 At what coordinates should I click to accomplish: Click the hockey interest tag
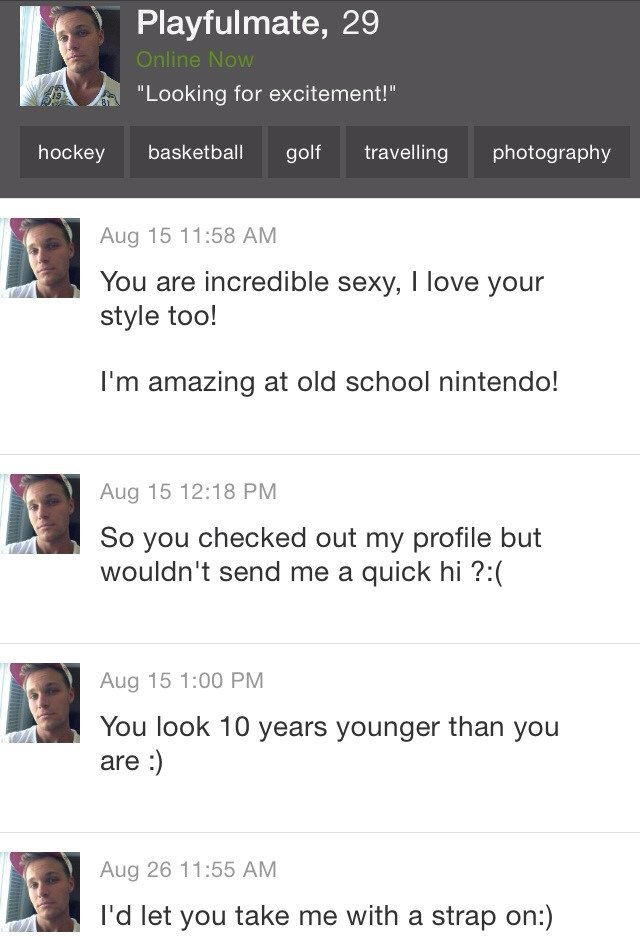(x=71, y=152)
